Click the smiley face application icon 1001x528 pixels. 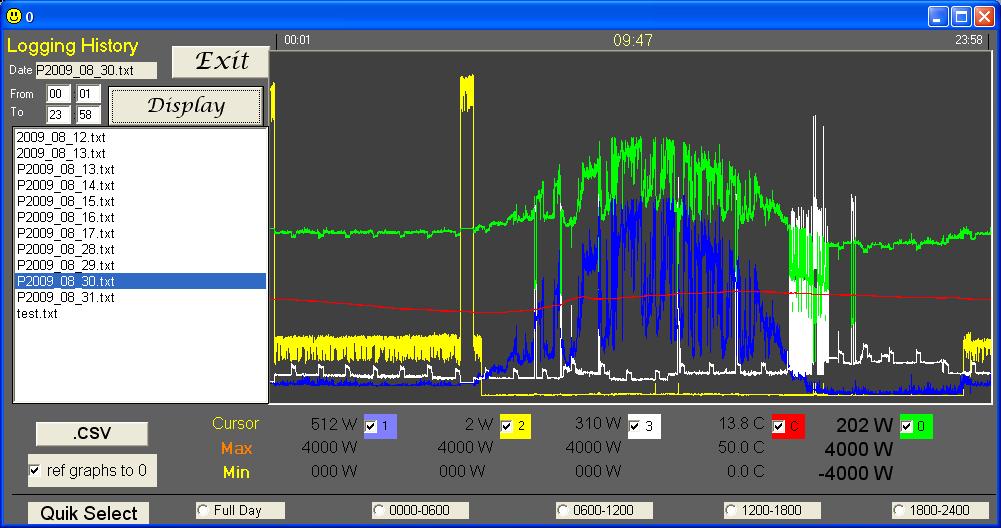14,16
